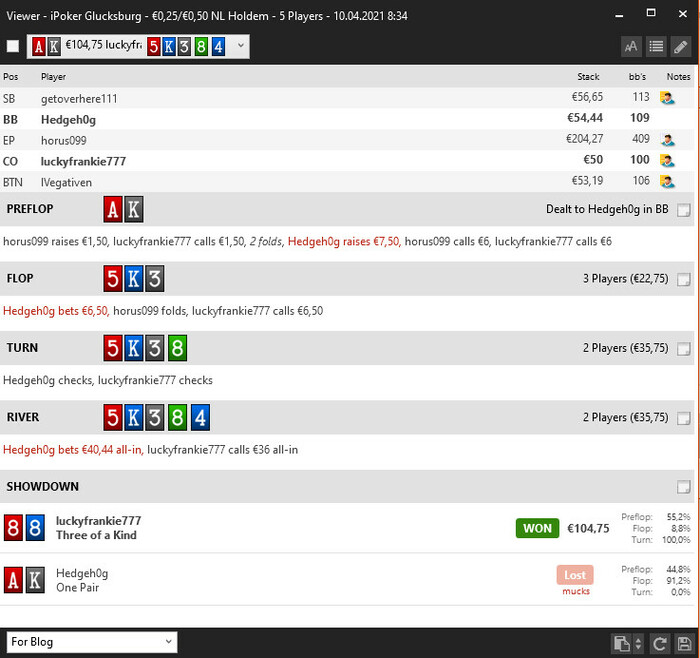Click 'One Pair' hand description
The image size is (700, 658).
78,587
